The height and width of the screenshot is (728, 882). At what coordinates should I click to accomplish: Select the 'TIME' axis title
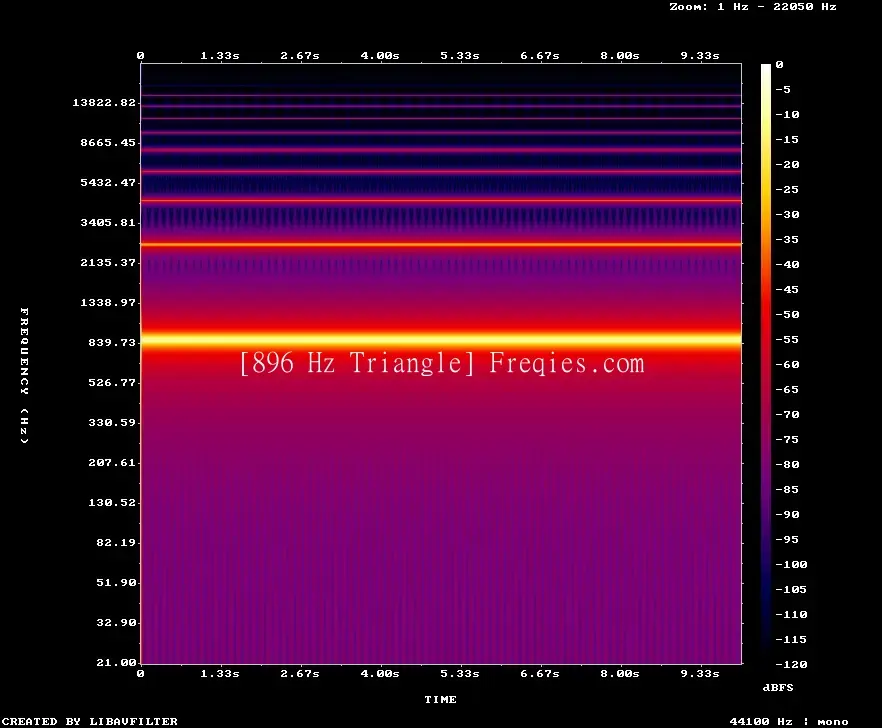tap(440, 699)
